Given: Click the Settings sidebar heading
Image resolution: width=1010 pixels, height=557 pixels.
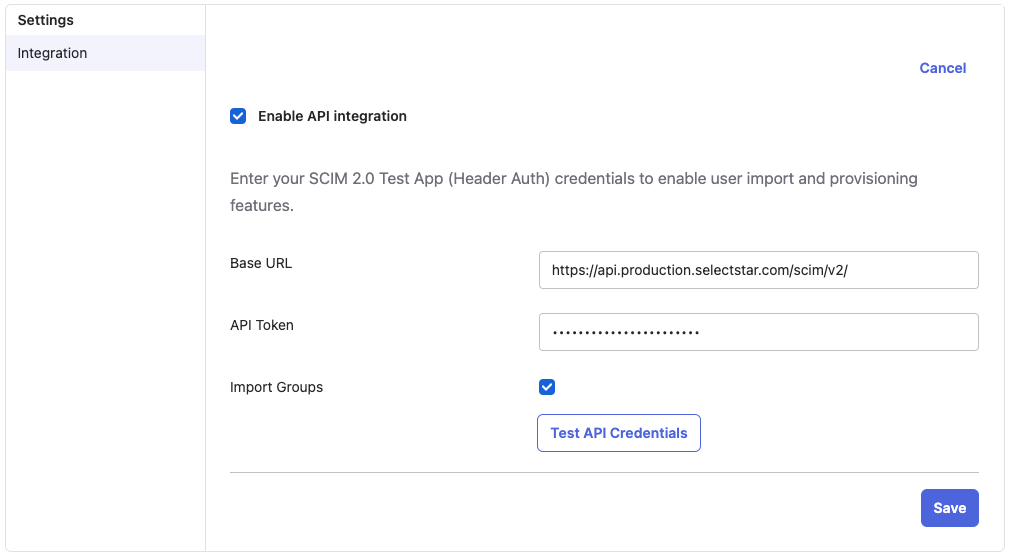Looking at the screenshot, I should pyautogui.click(x=46, y=20).
